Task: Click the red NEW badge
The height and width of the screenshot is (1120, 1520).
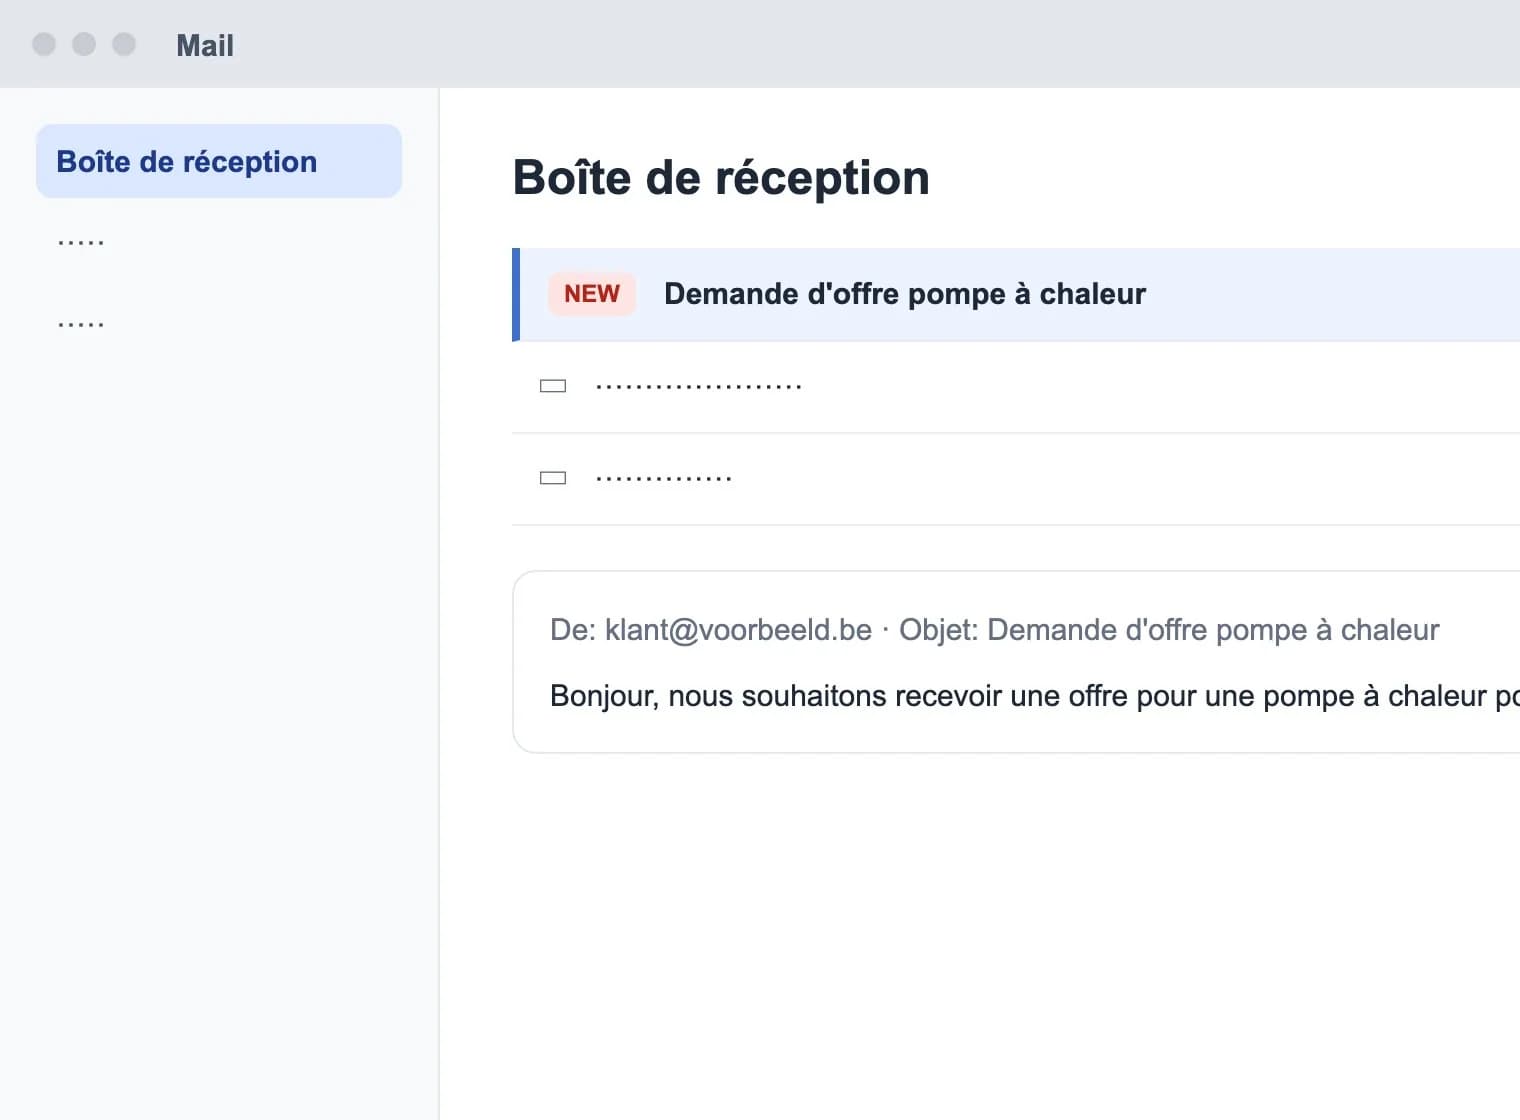Action: pos(592,294)
